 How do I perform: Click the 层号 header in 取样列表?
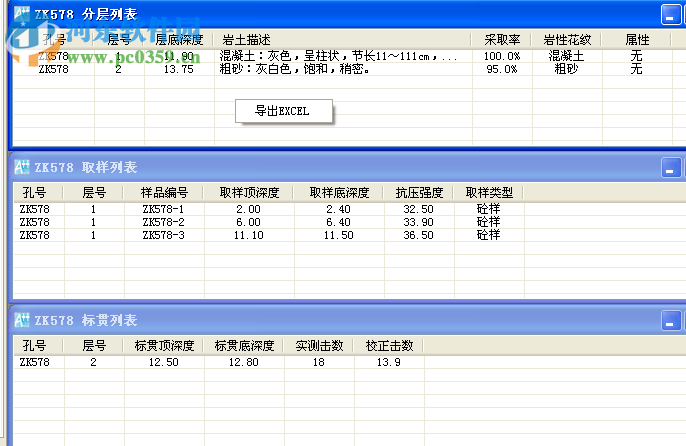[x=94, y=193]
